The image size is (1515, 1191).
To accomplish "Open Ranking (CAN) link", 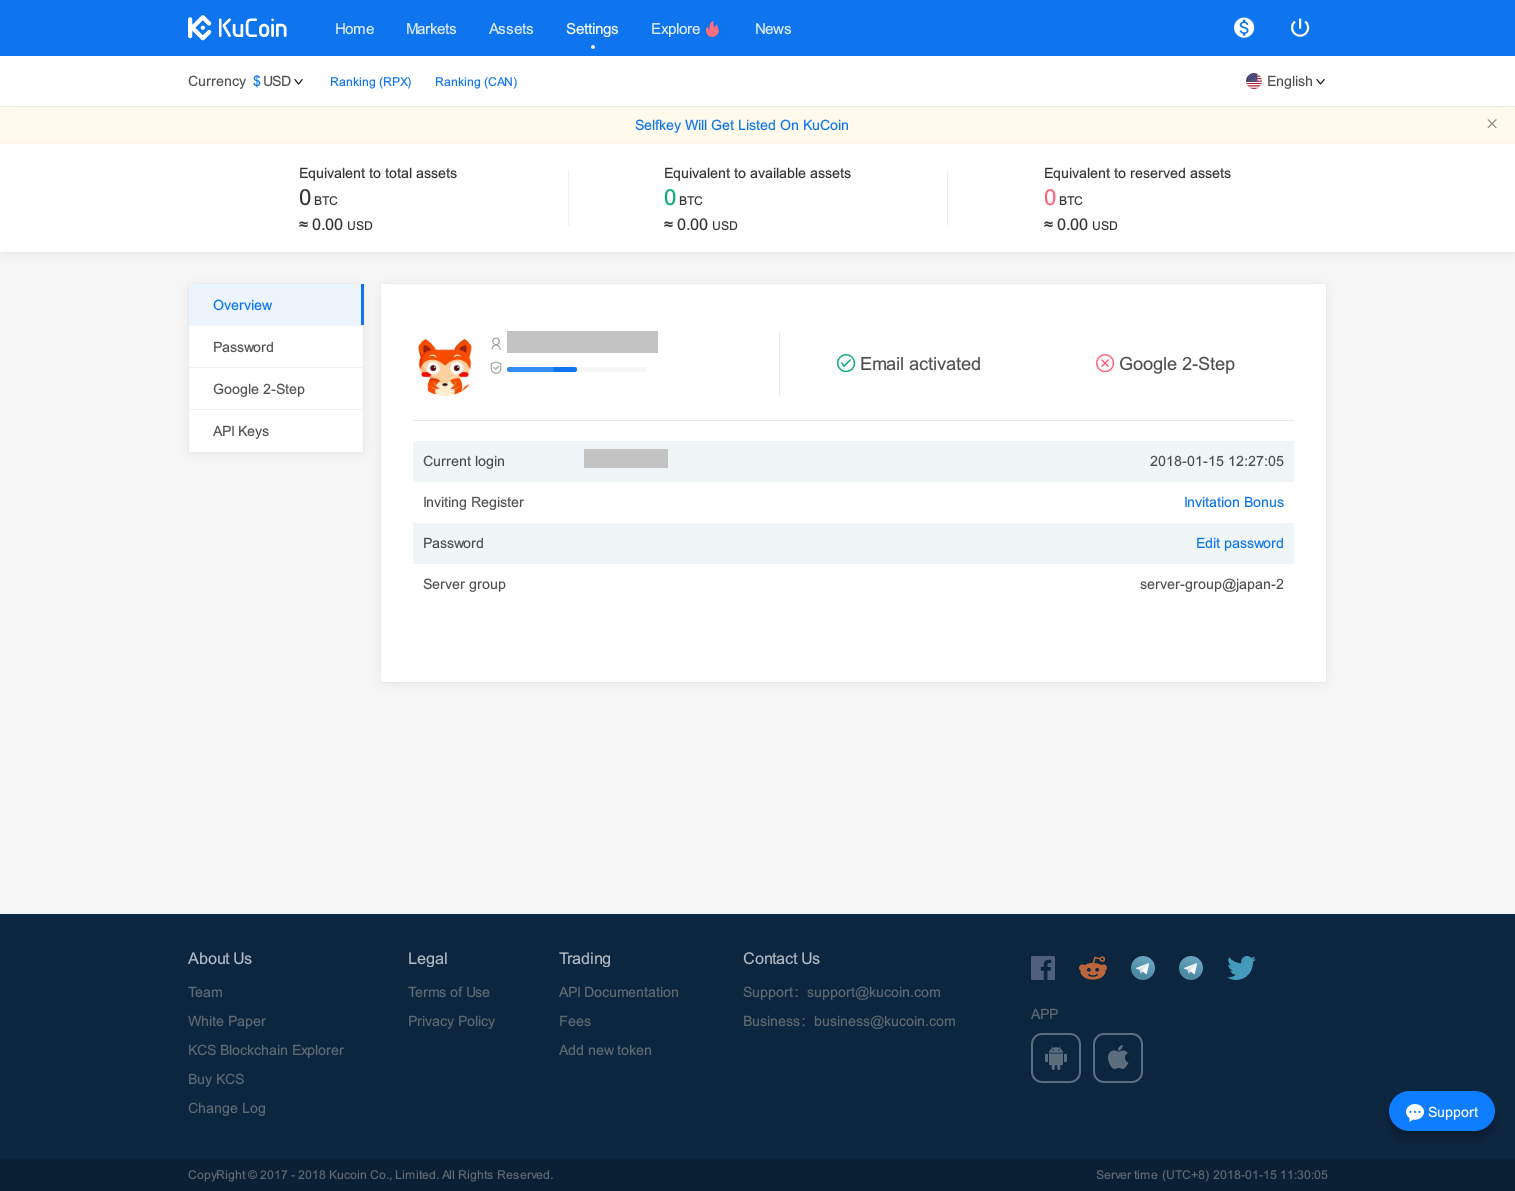I will coord(476,82).
